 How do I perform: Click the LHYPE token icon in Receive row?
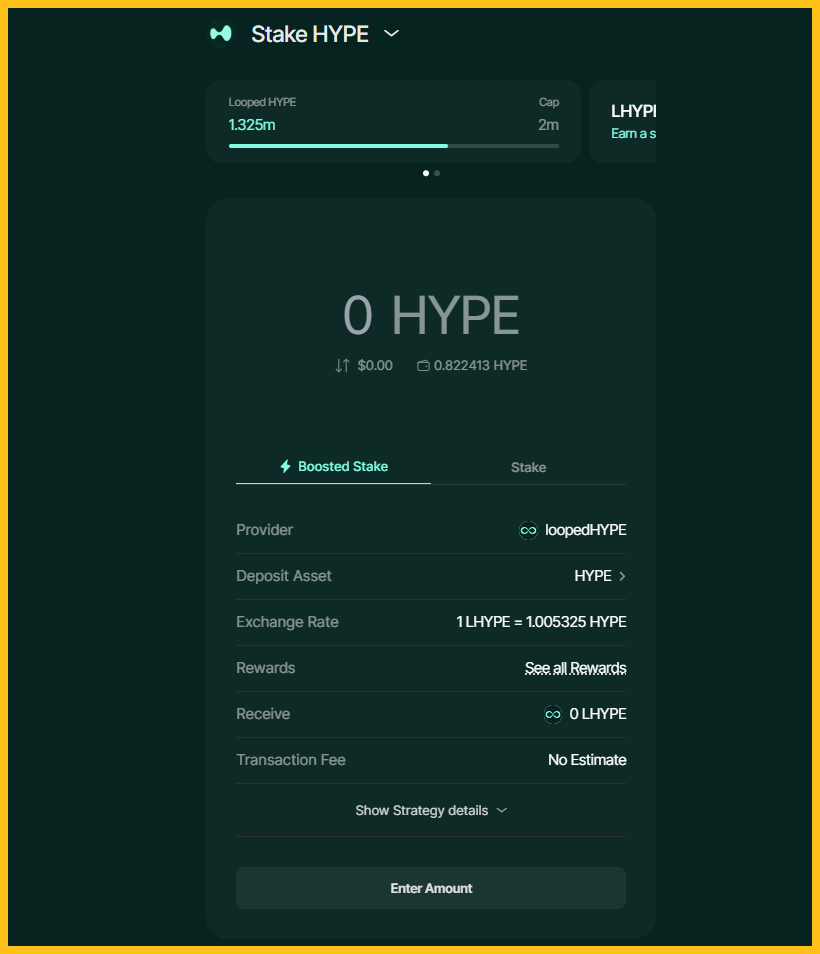(x=553, y=714)
